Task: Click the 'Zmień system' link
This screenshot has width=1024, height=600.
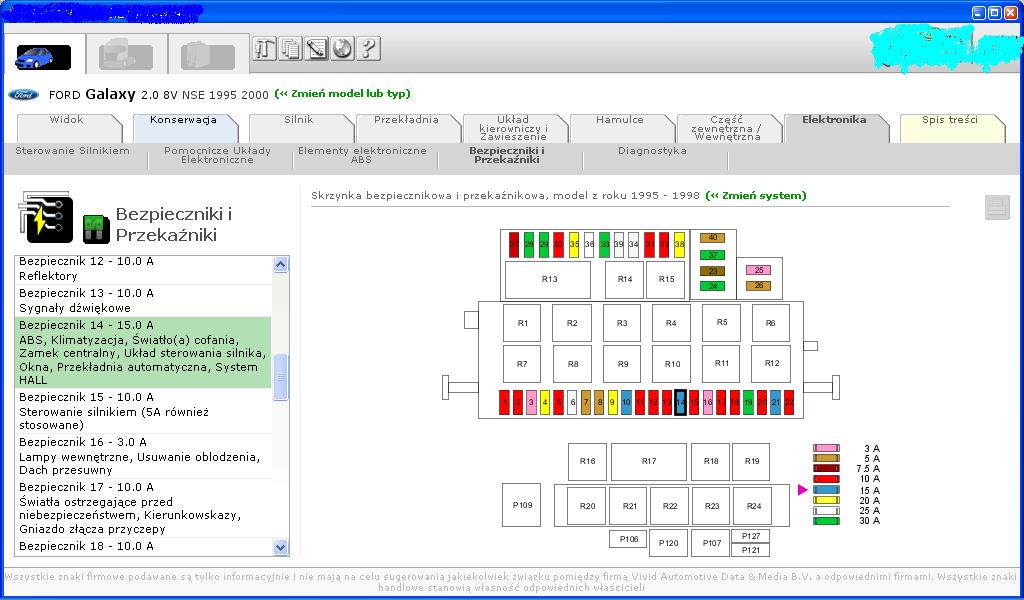Action: click(x=755, y=196)
